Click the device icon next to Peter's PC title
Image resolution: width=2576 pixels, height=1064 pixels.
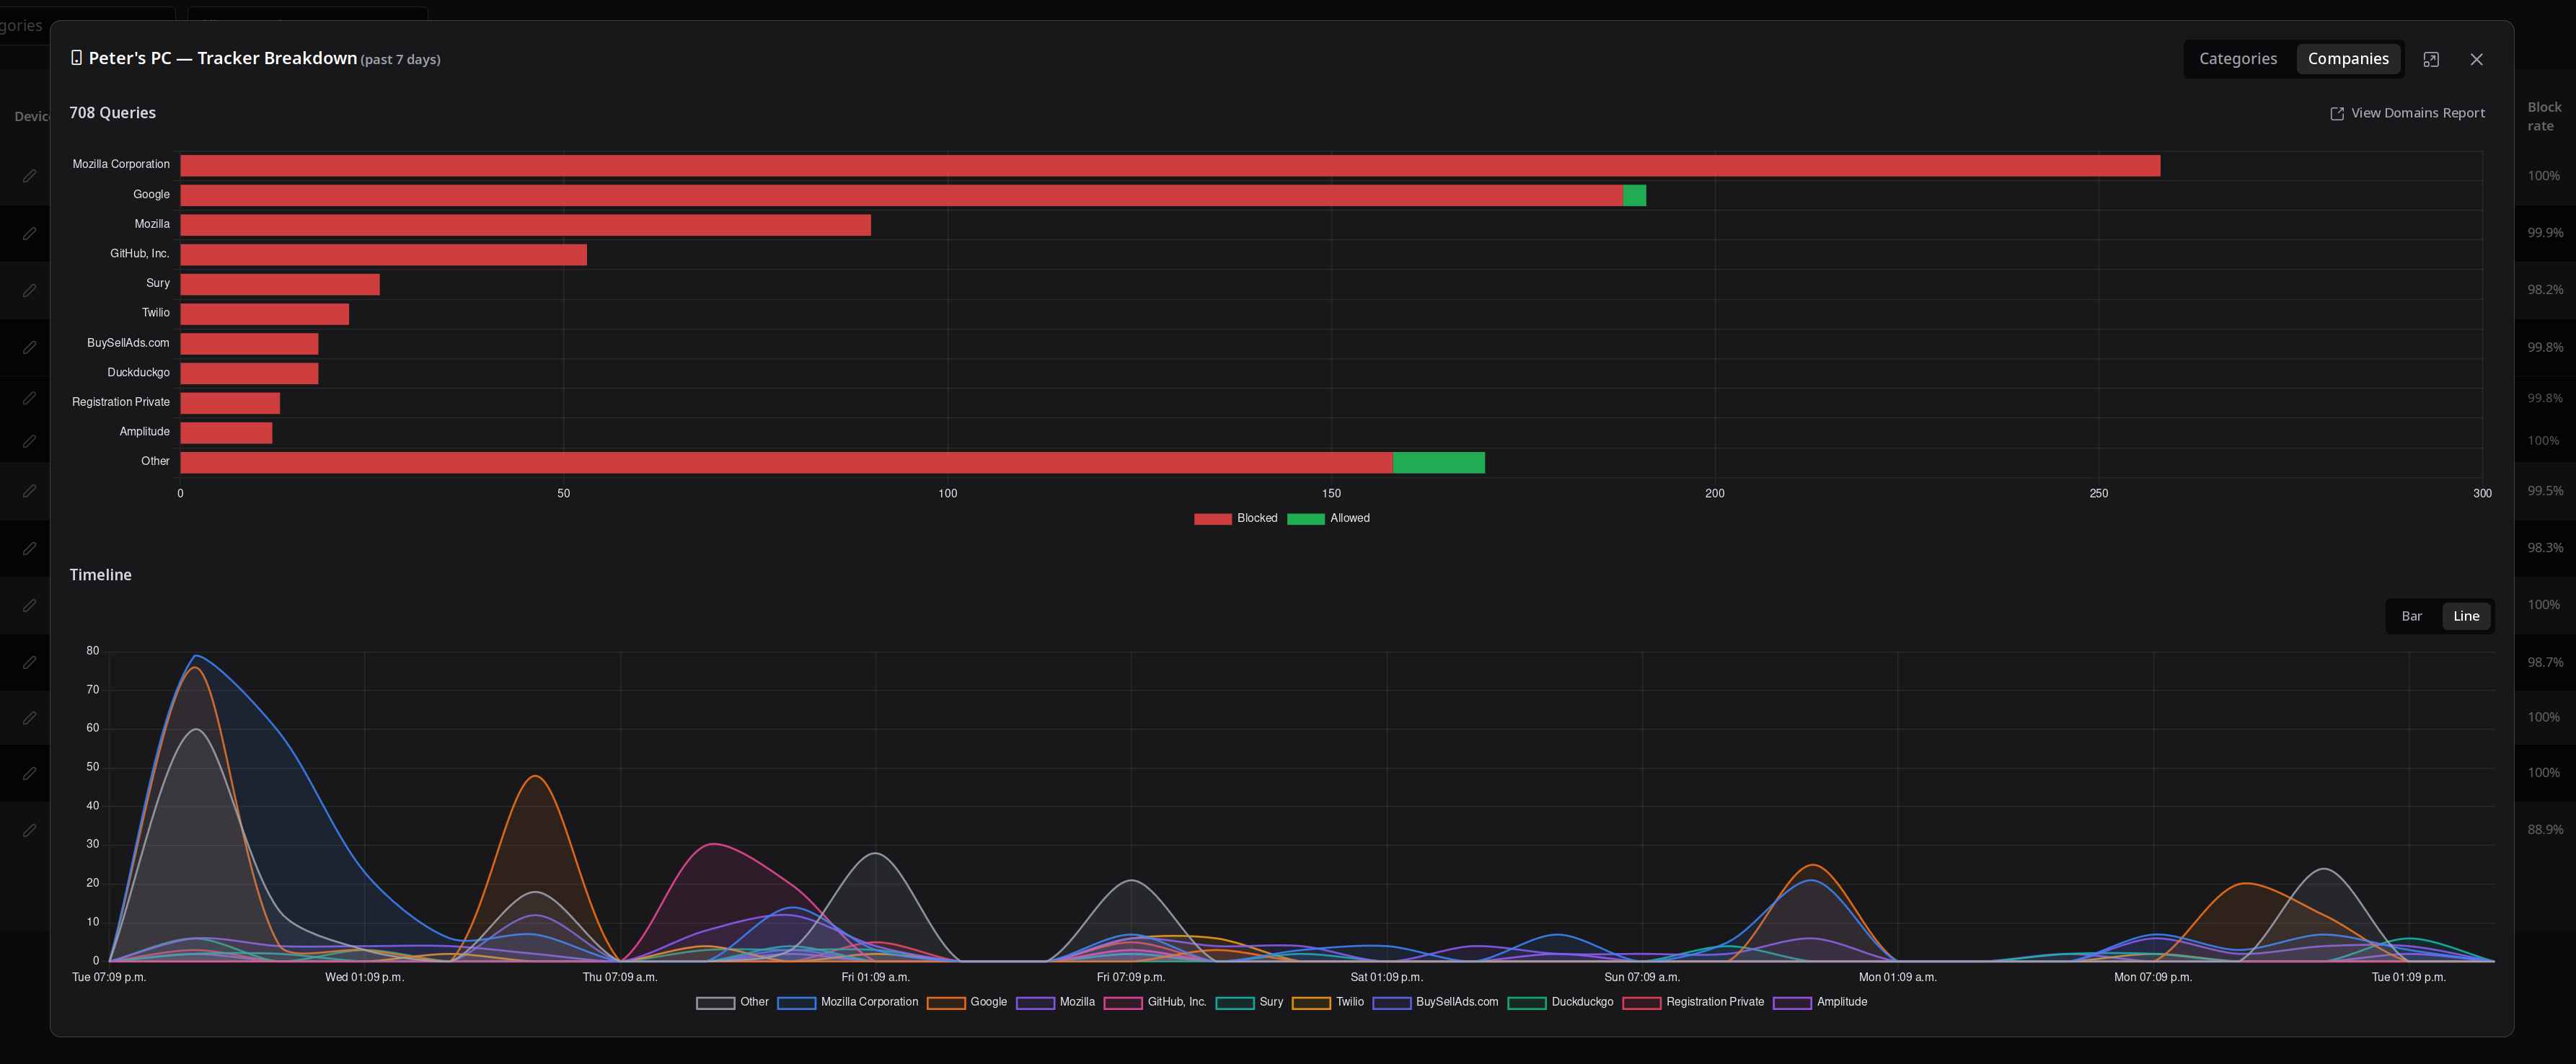click(76, 58)
